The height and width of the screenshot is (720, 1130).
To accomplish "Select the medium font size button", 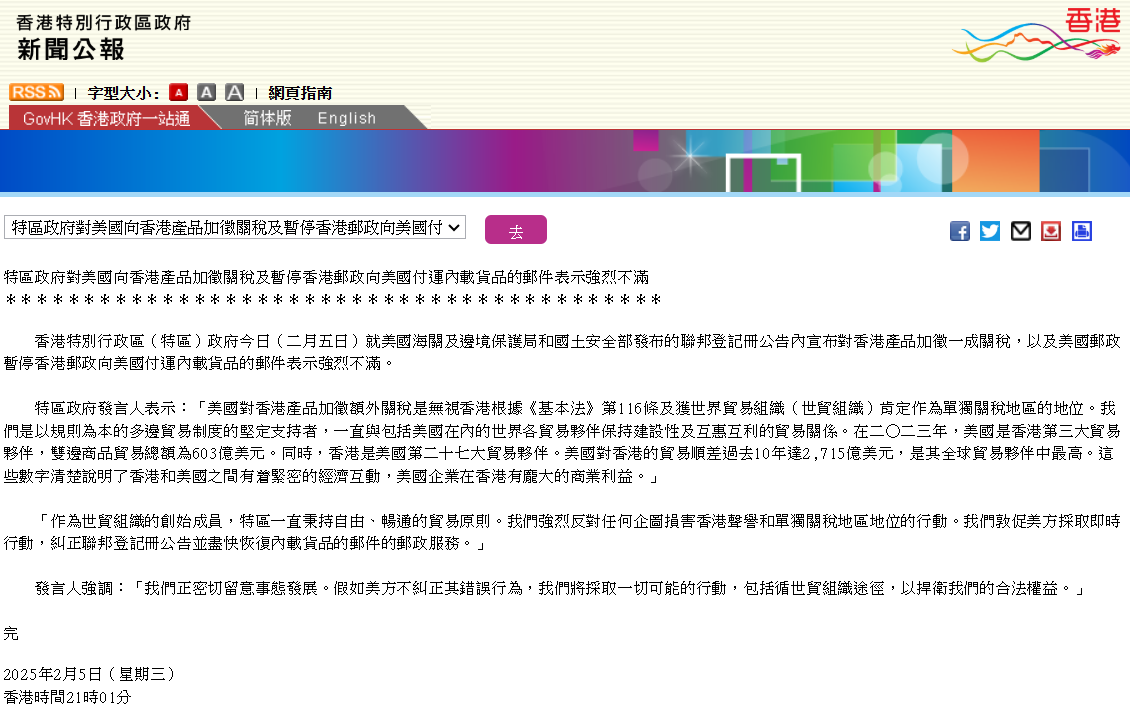I will coord(206,92).
